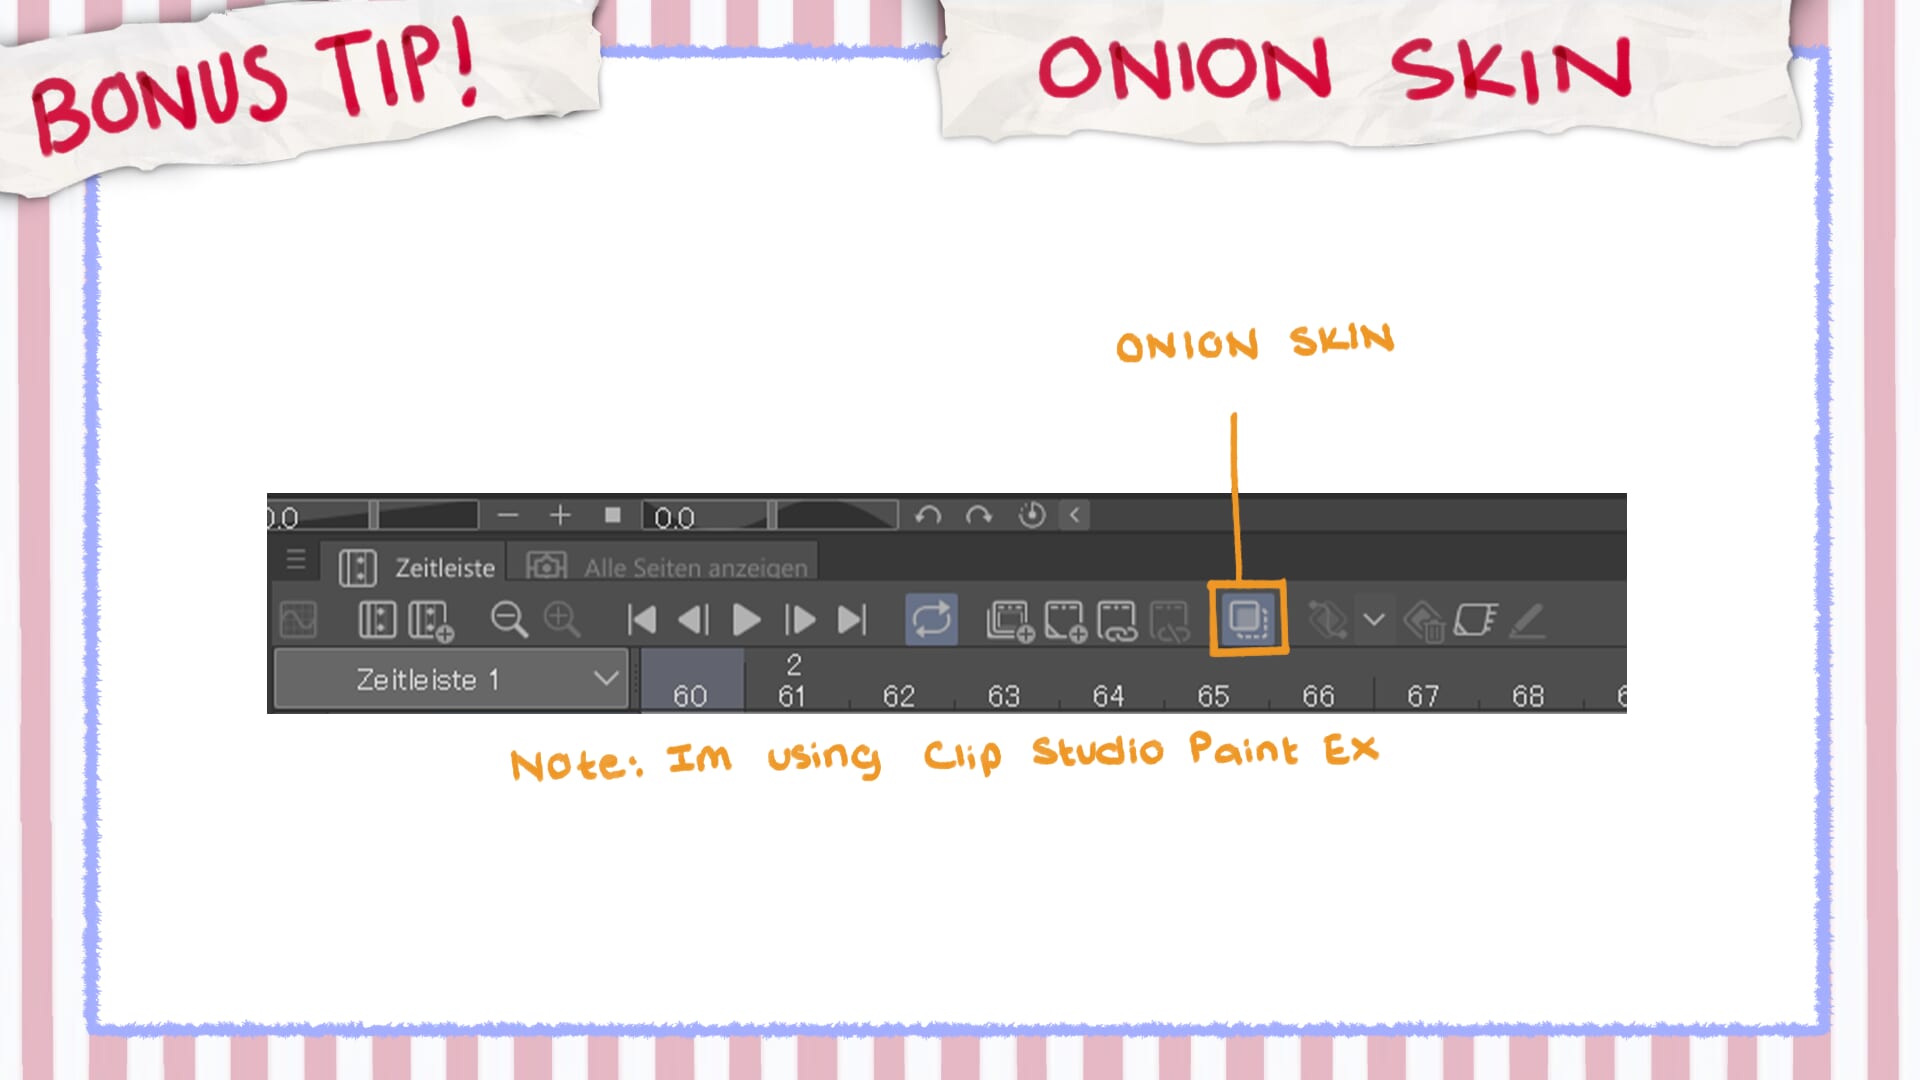Viewport: 1920px width, 1080px height.
Task: Click the new animation folder icon
Action: (1010, 620)
